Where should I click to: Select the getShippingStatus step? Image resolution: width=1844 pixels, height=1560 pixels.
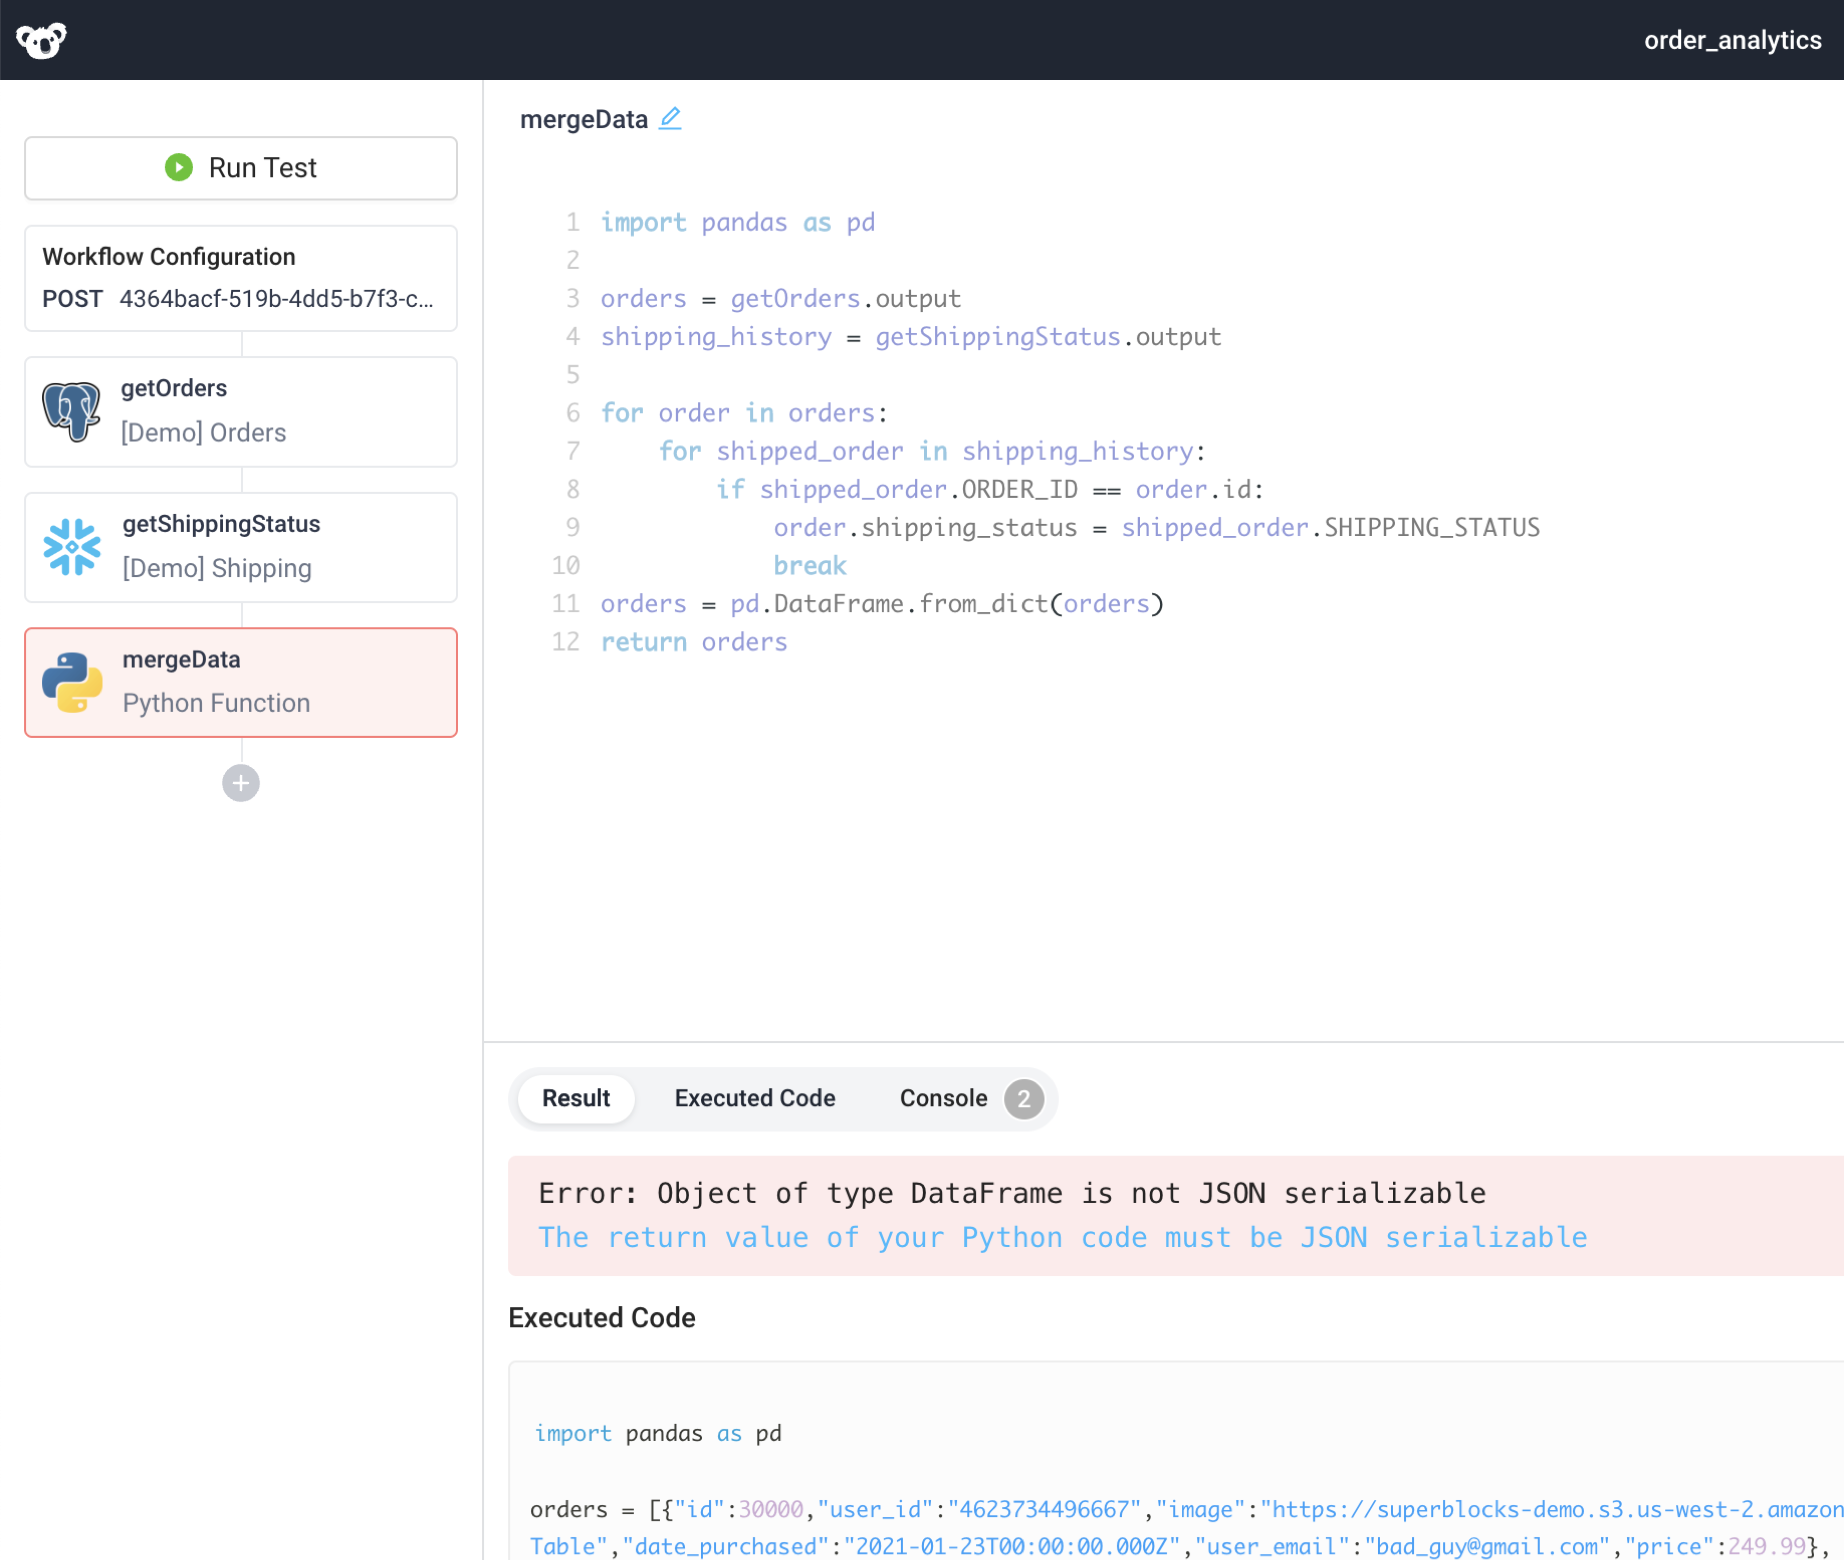click(240, 546)
